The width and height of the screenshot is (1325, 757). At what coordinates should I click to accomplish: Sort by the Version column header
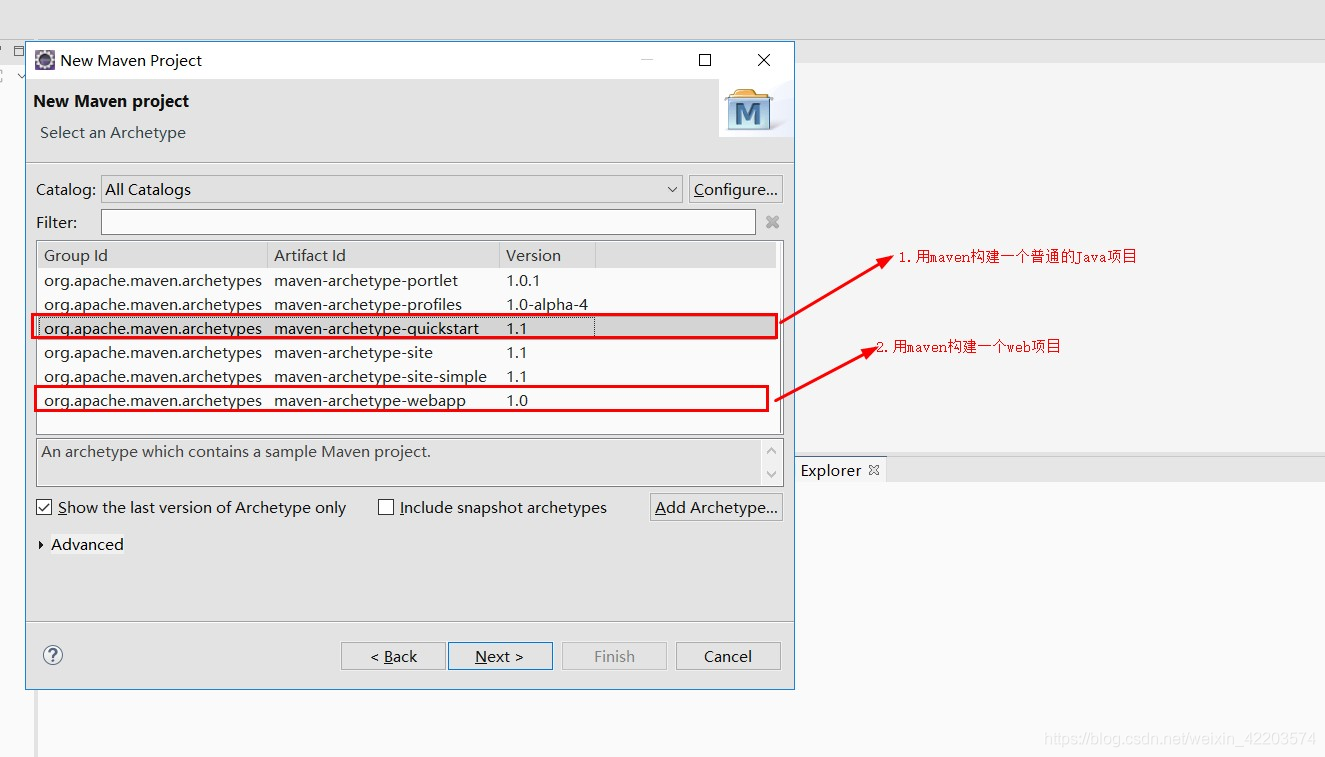click(547, 255)
